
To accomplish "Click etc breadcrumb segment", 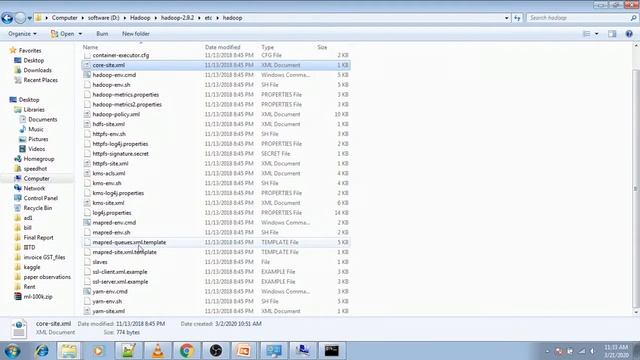I will click(208, 18).
